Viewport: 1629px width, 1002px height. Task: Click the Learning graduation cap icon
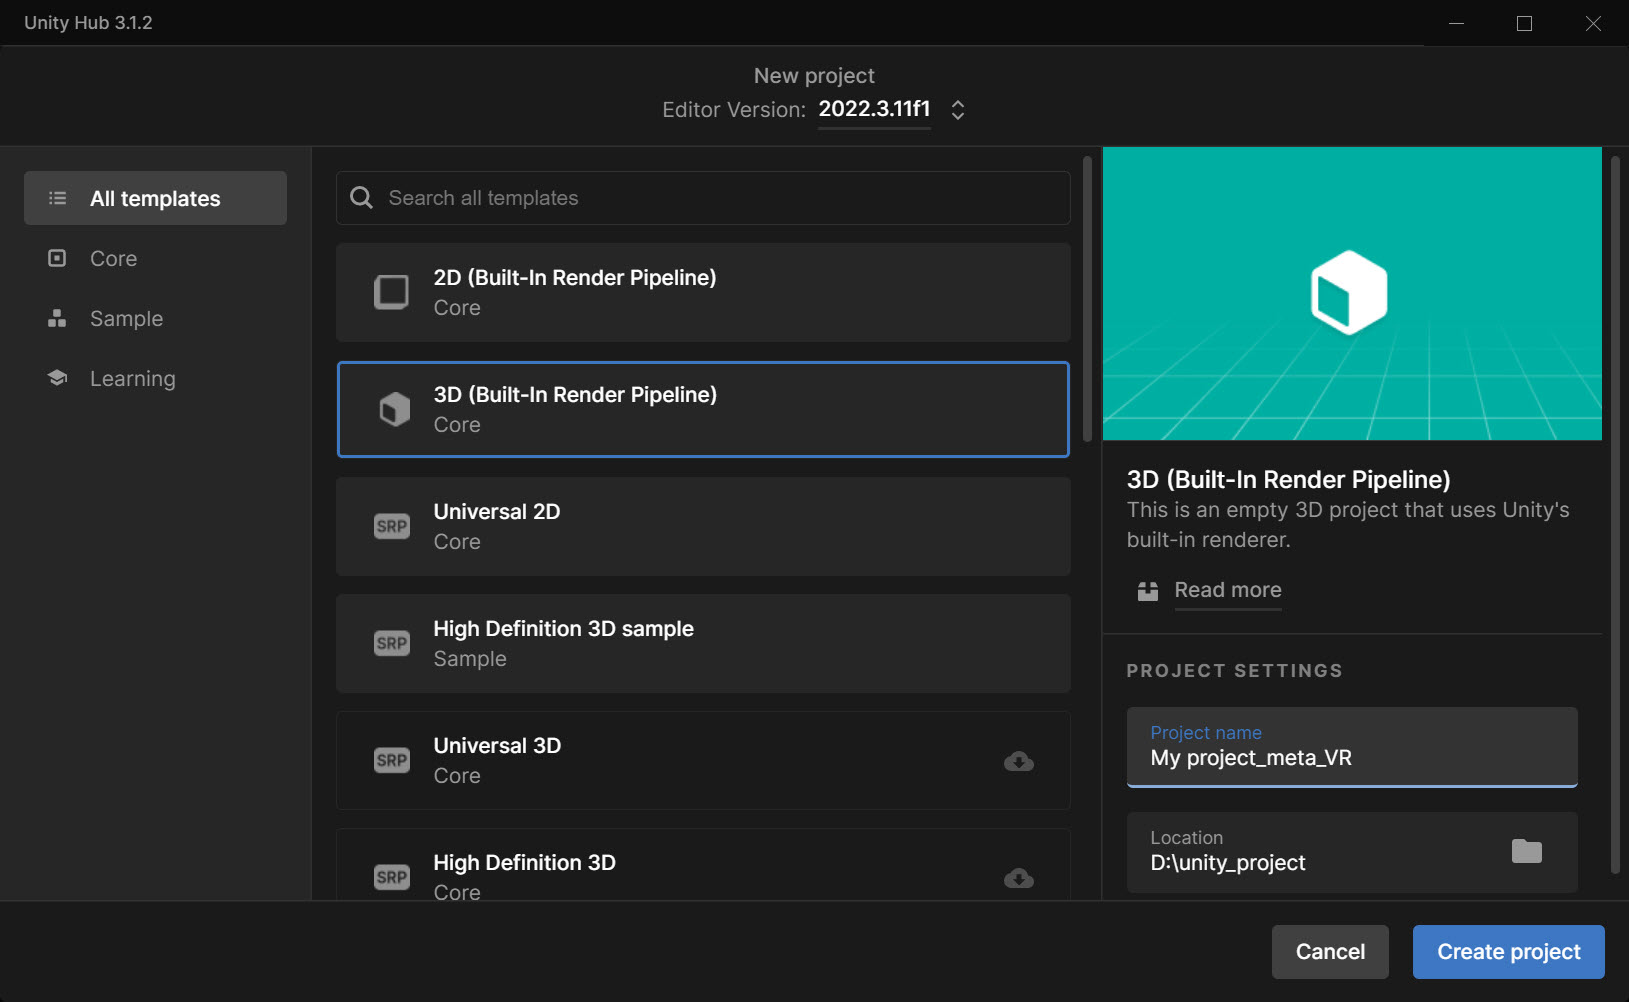pos(57,378)
